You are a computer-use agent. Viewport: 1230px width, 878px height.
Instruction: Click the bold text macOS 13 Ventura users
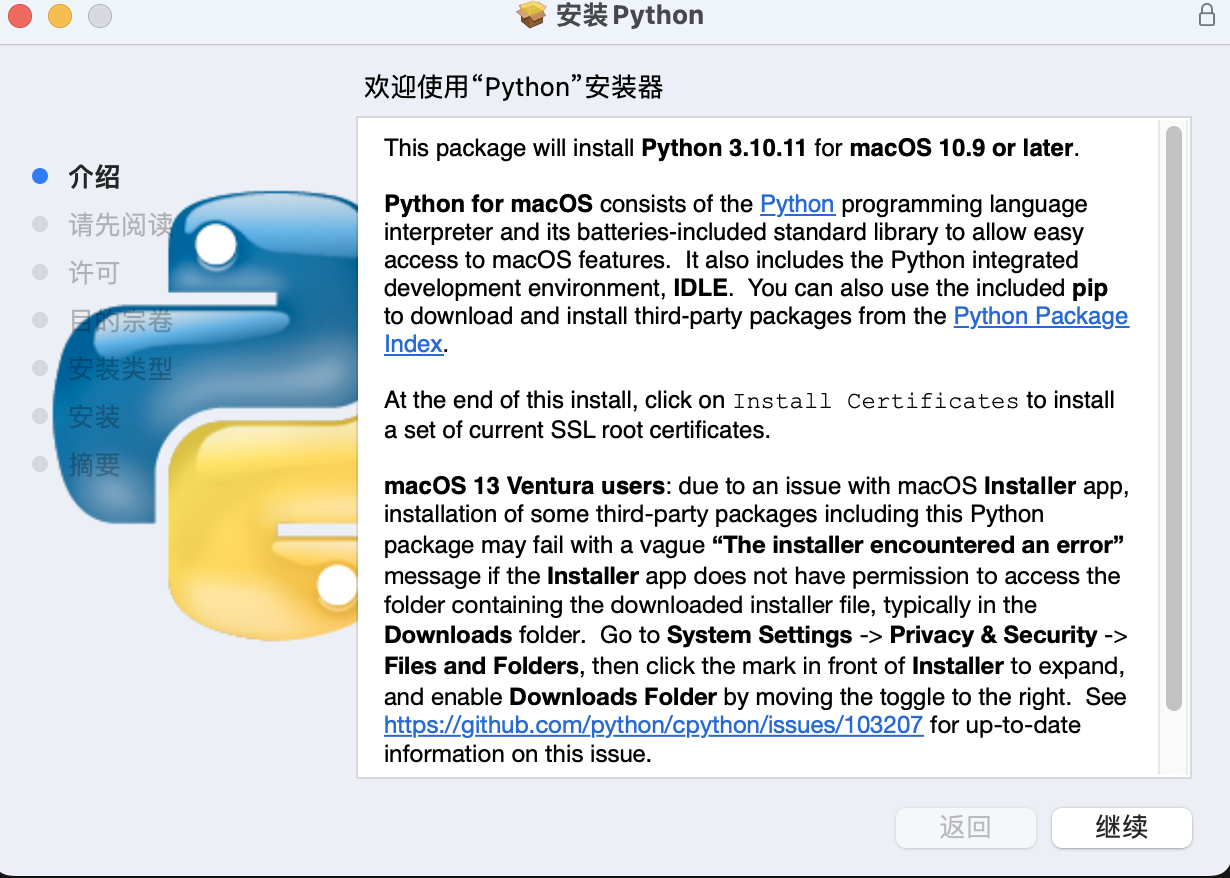point(525,487)
